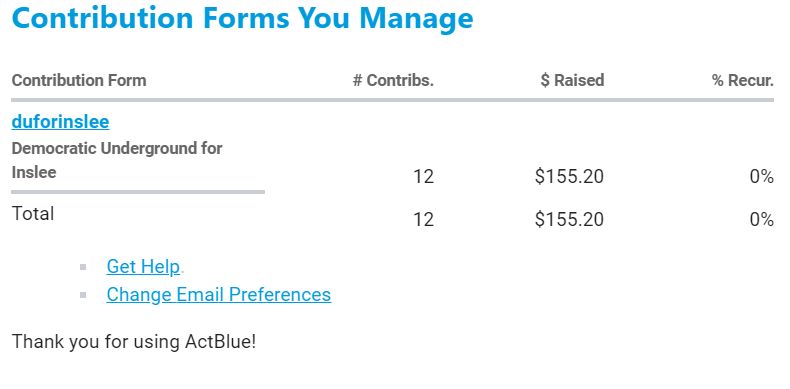The height and width of the screenshot is (389, 790).
Task: Click the bullet marker beside Change Email Preferences
Action: pyautogui.click(x=83, y=295)
